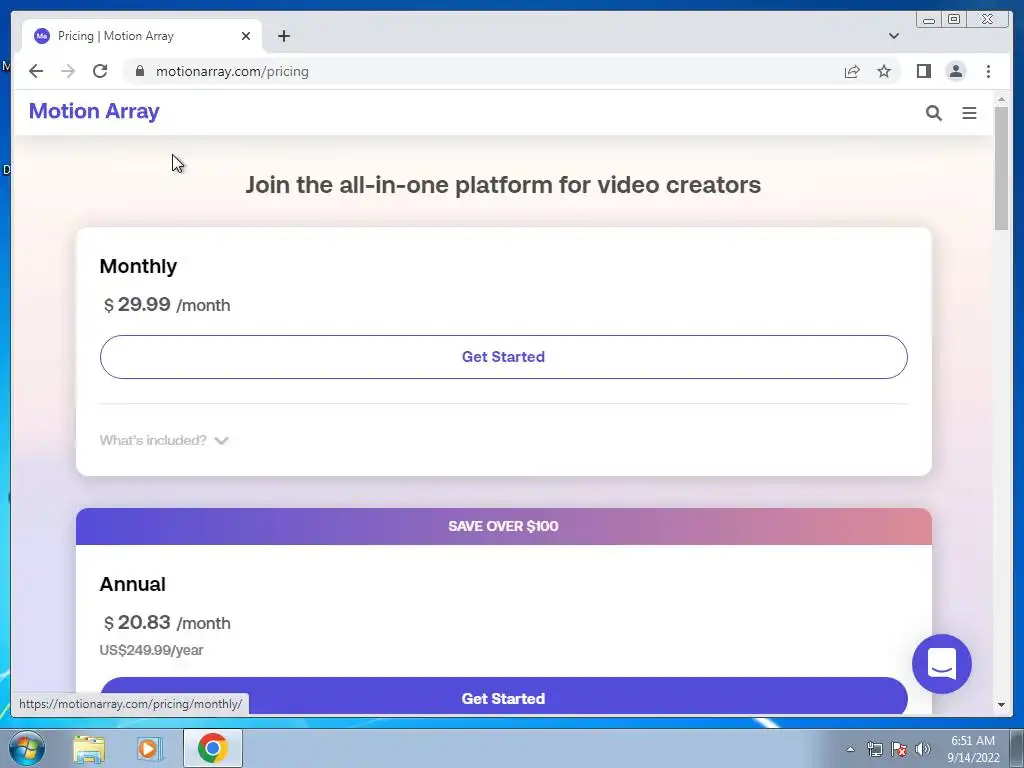Reload the page with refresh icon
Screen dimensions: 1024x768
100,71
